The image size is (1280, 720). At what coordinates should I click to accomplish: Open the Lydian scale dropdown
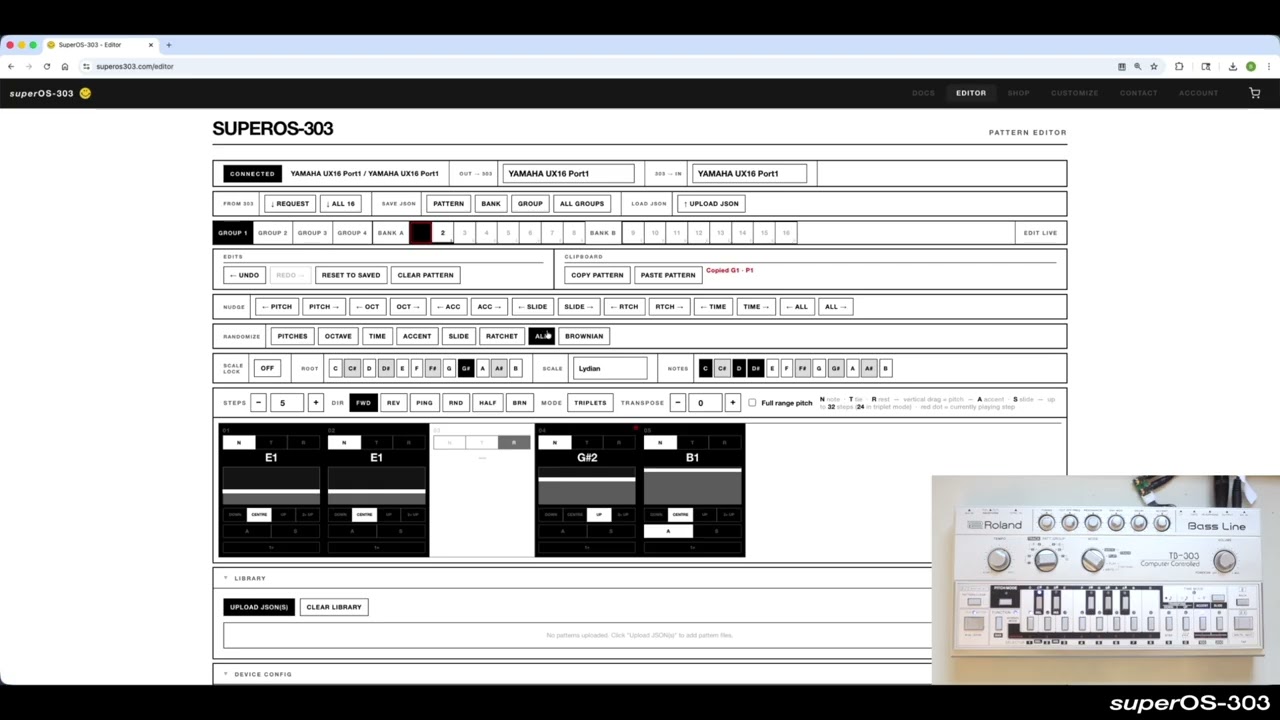click(x=609, y=368)
